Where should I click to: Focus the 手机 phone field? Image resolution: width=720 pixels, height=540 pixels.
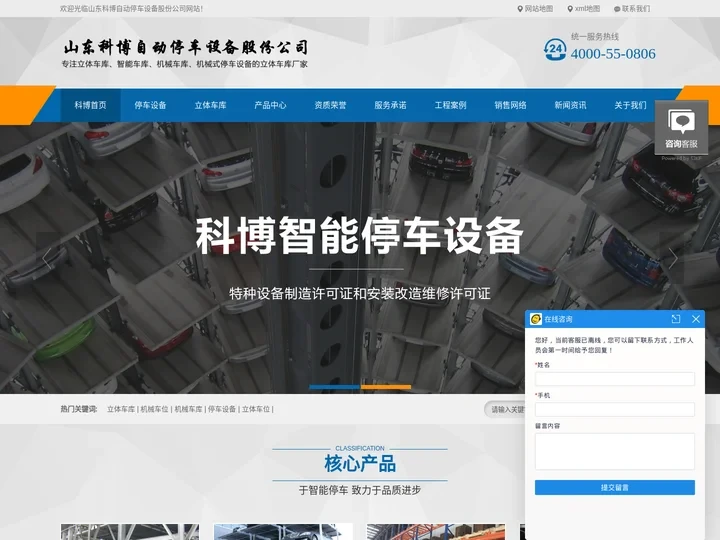coord(614,409)
